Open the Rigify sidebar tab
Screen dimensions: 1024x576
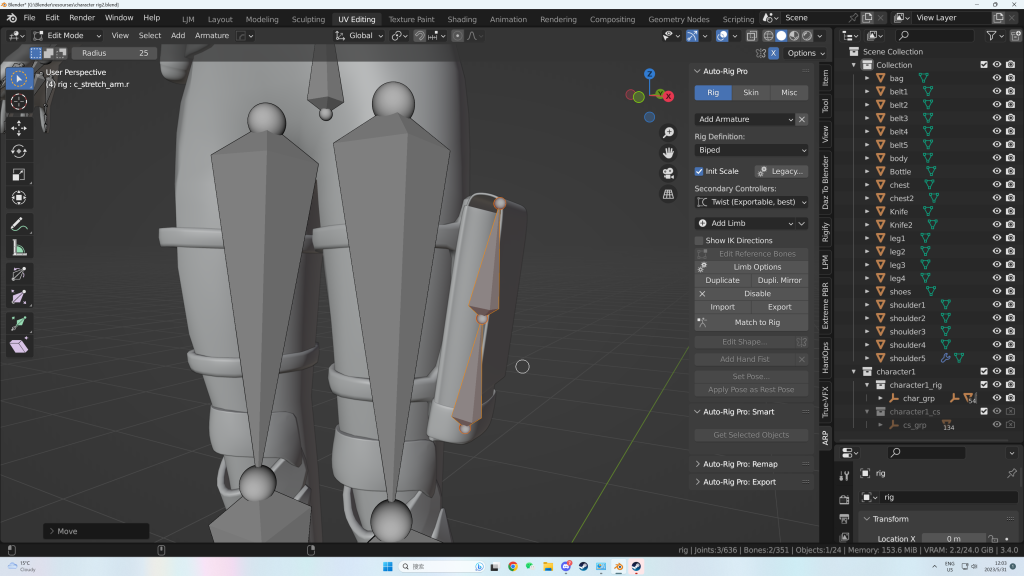point(825,232)
